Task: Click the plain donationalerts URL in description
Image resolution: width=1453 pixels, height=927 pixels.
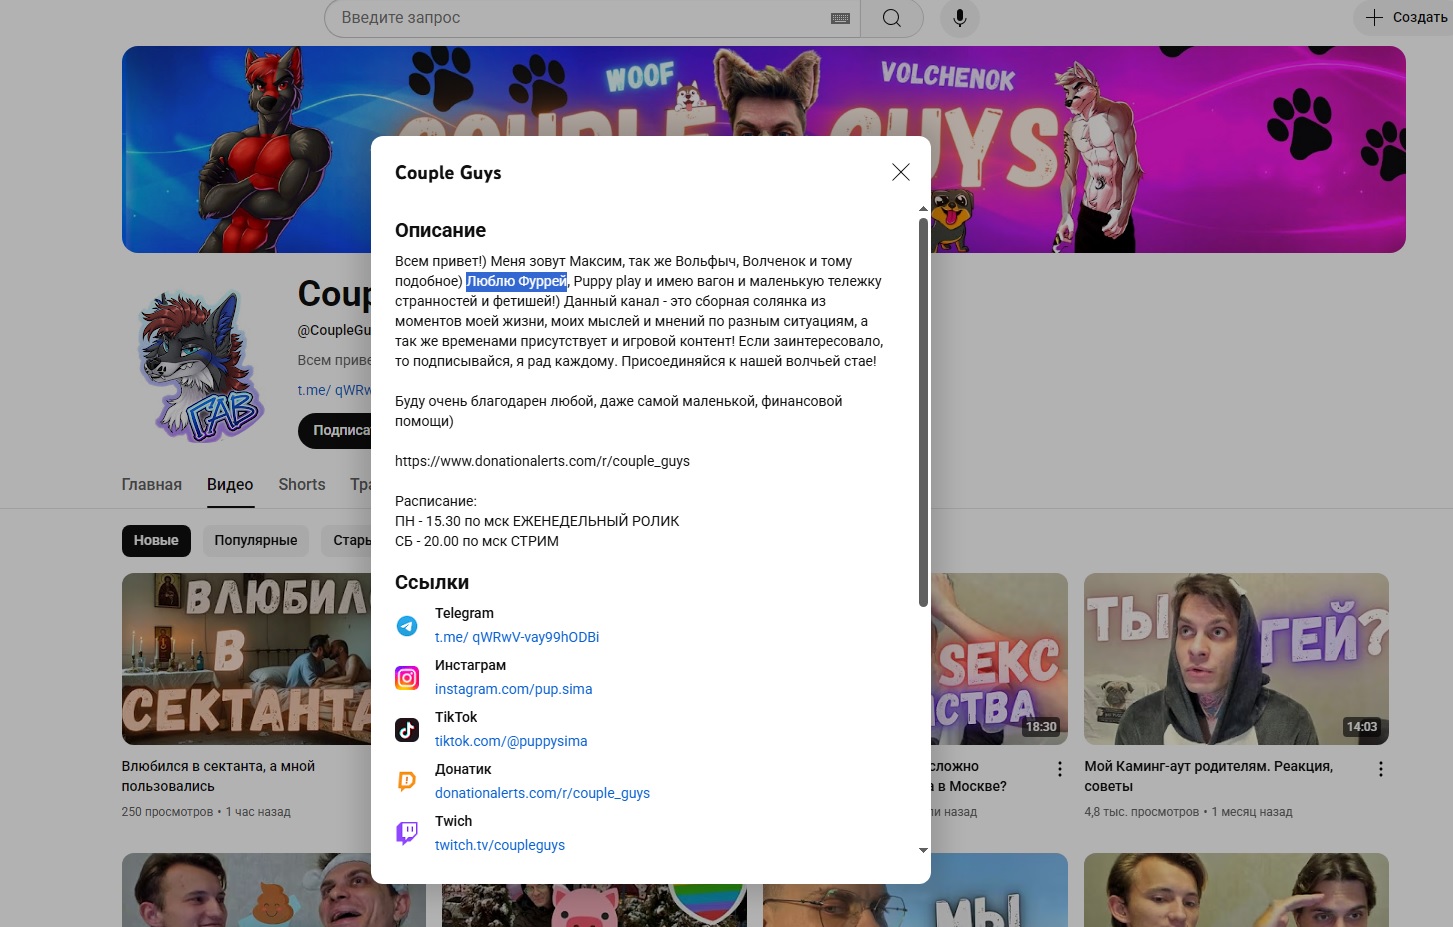Action: pos(542,461)
